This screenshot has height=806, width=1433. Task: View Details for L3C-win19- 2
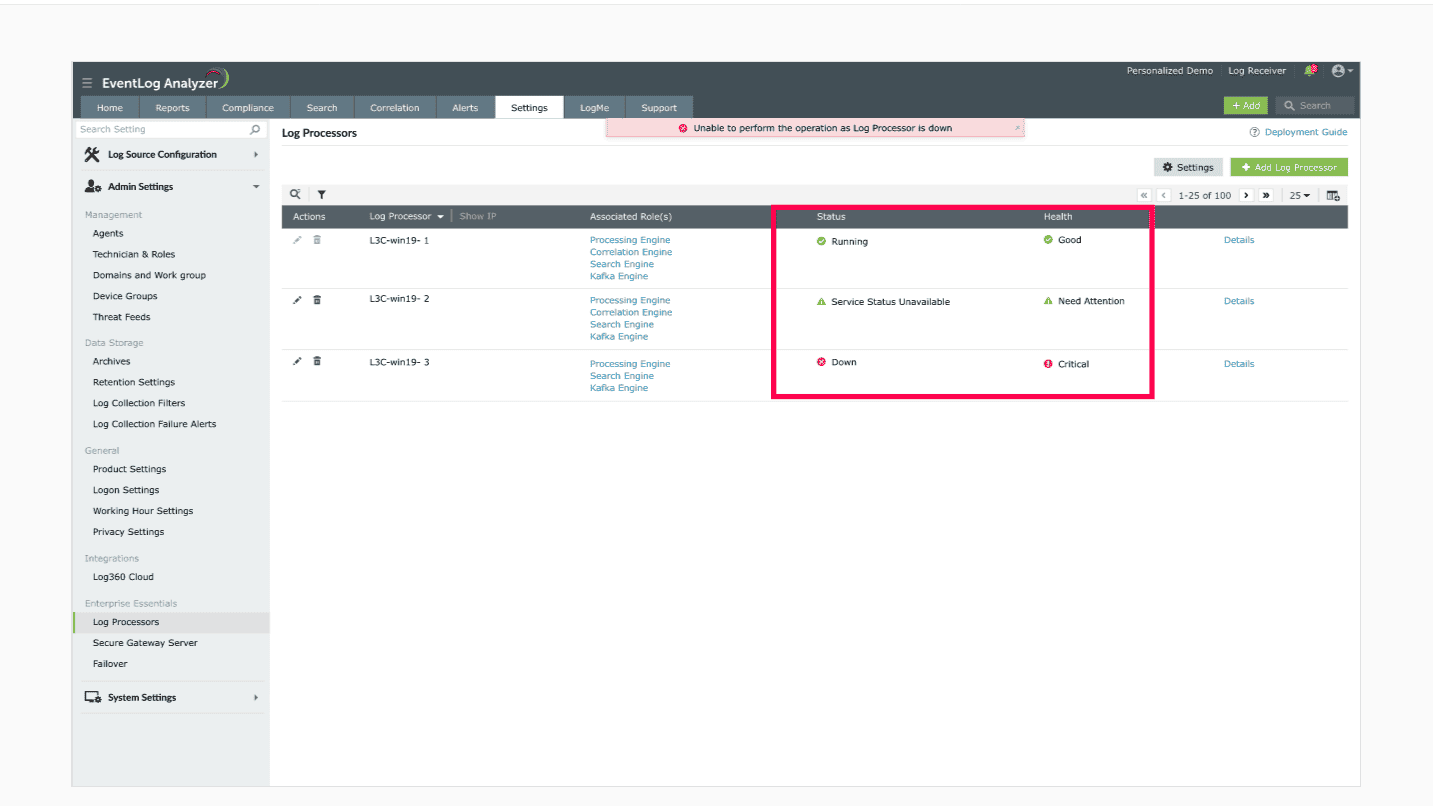1239,301
